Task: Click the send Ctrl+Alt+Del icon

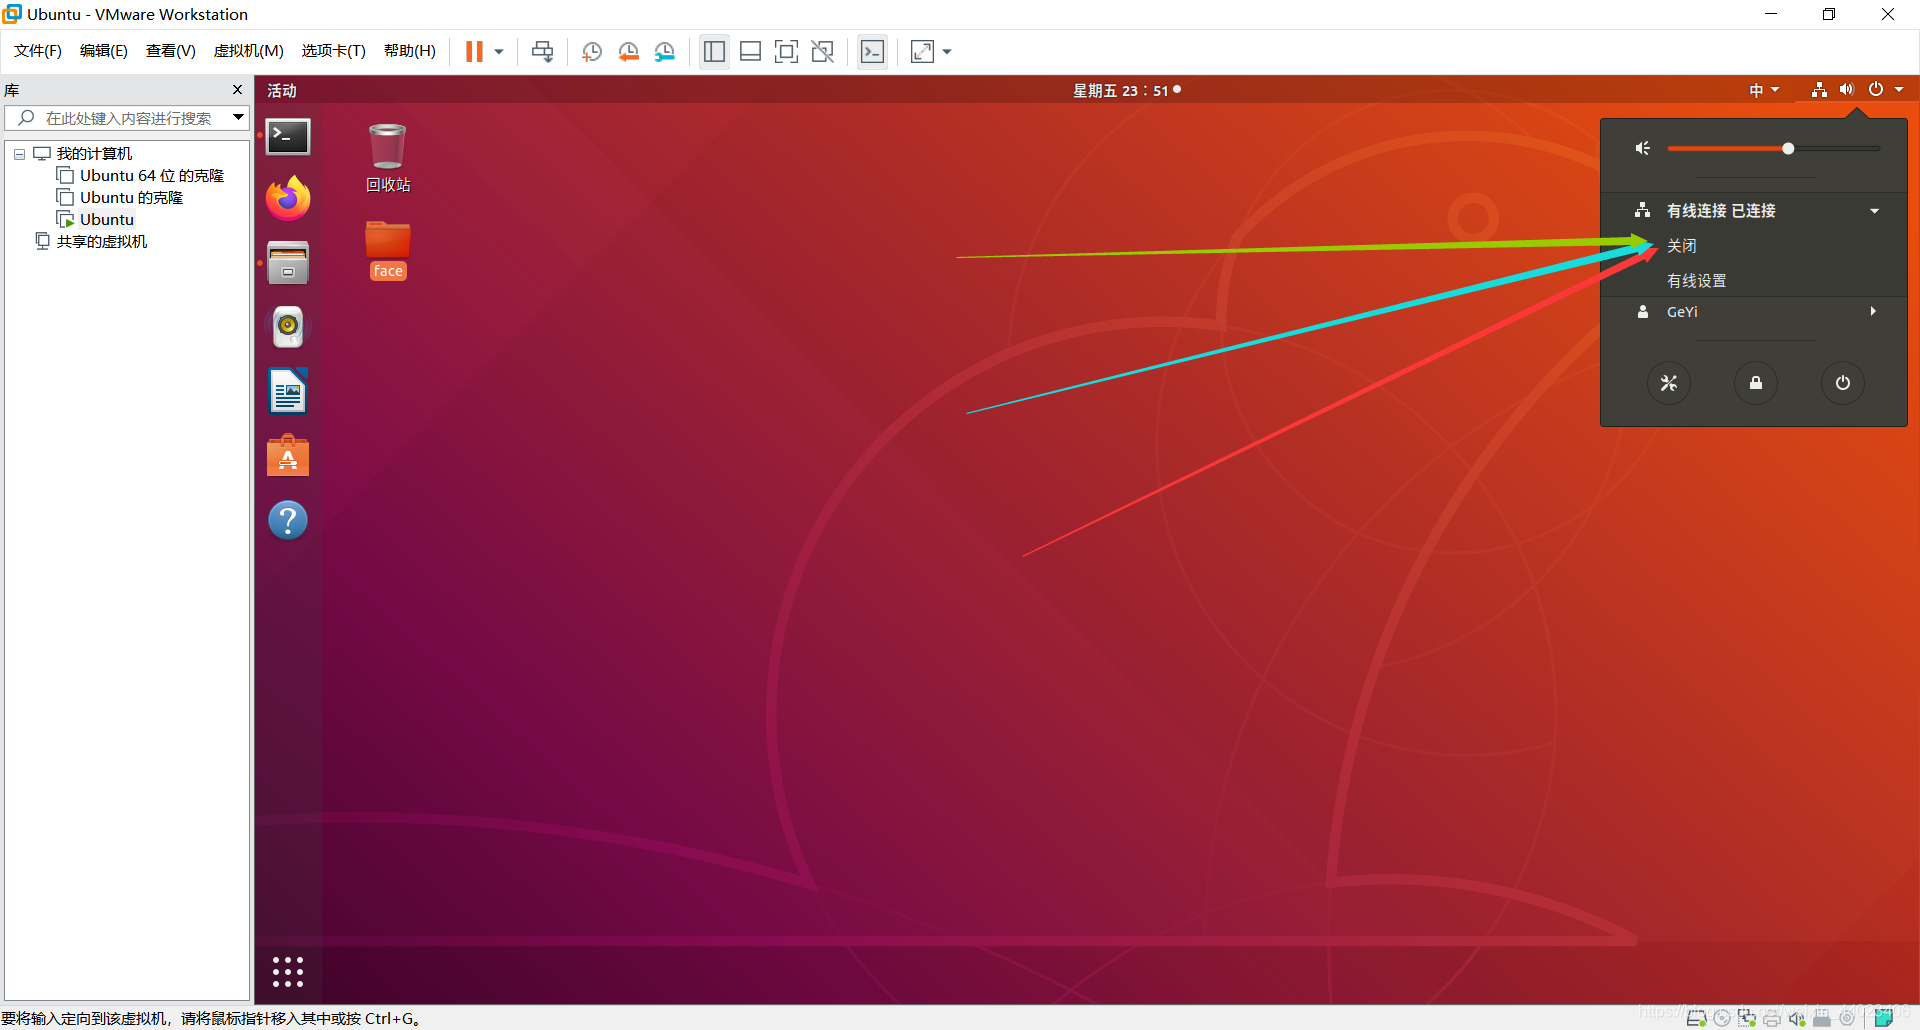Action: [x=542, y=51]
